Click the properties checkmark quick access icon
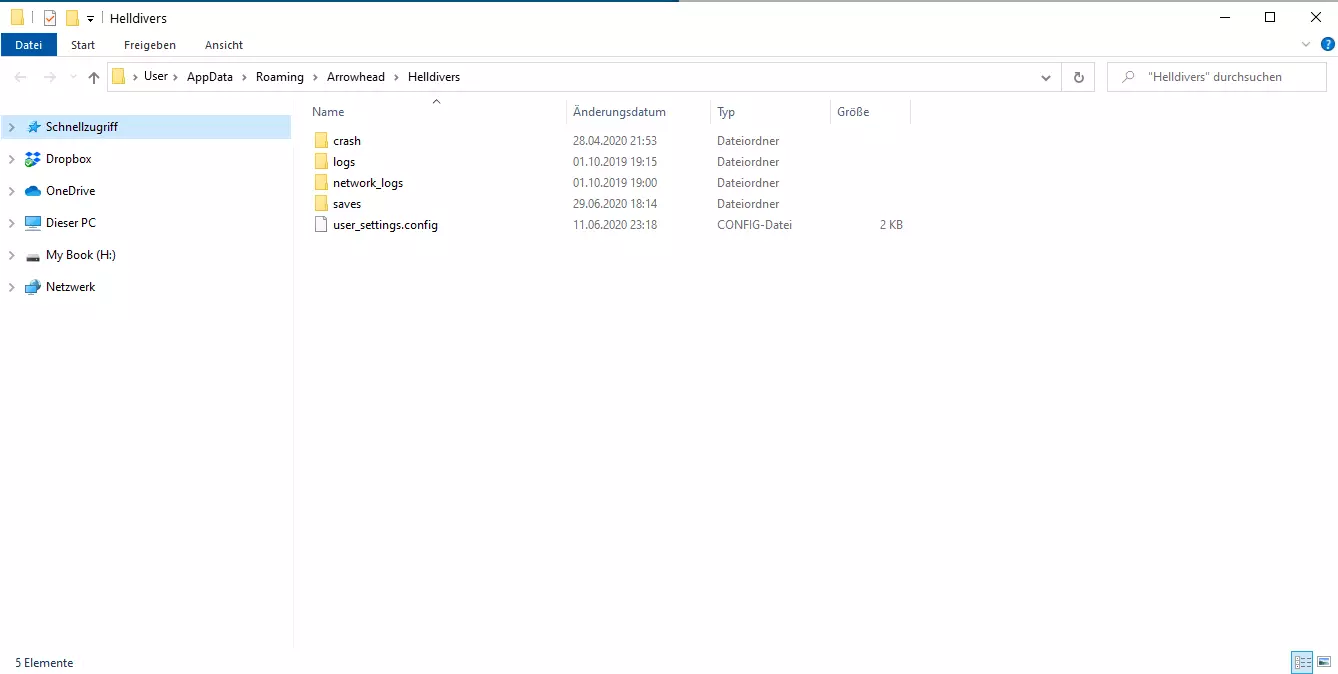The image size is (1338, 674). [50, 18]
